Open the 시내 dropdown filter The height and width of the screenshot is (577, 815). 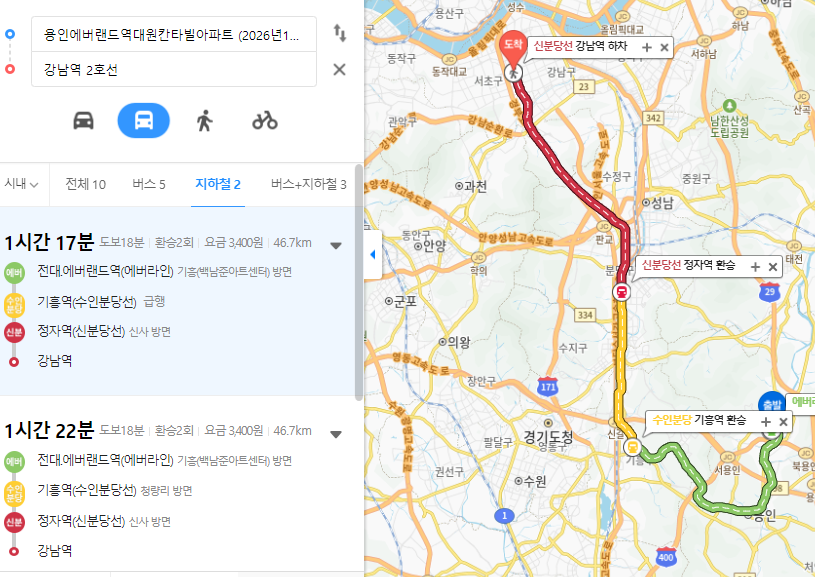coord(21,184)
